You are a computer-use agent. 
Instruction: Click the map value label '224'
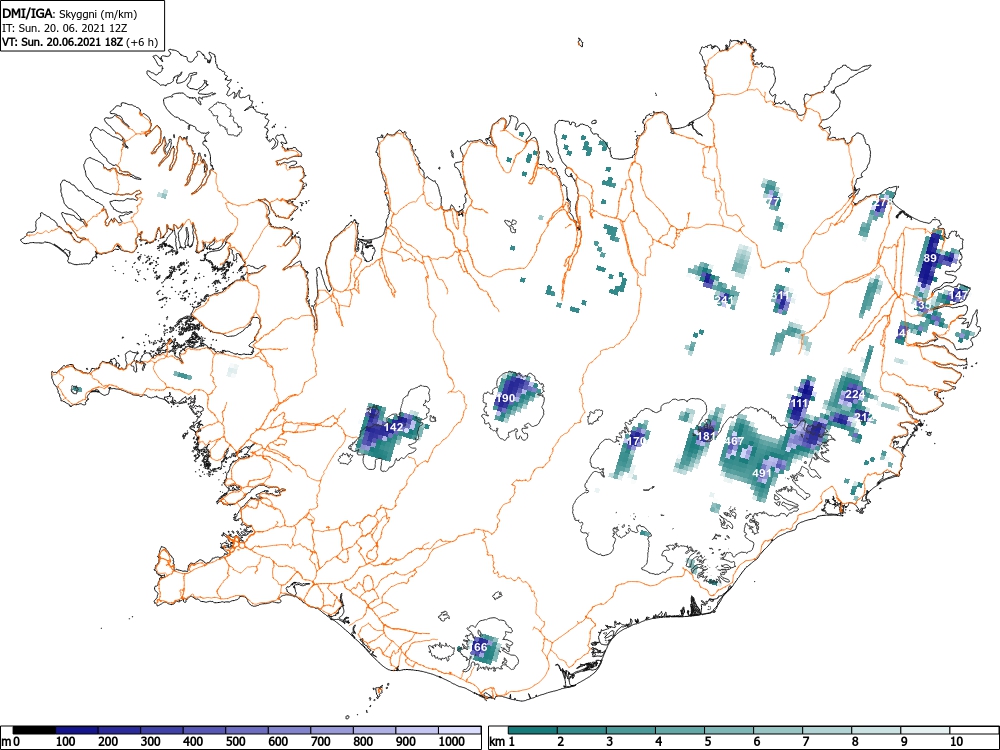tap(855, 394)
